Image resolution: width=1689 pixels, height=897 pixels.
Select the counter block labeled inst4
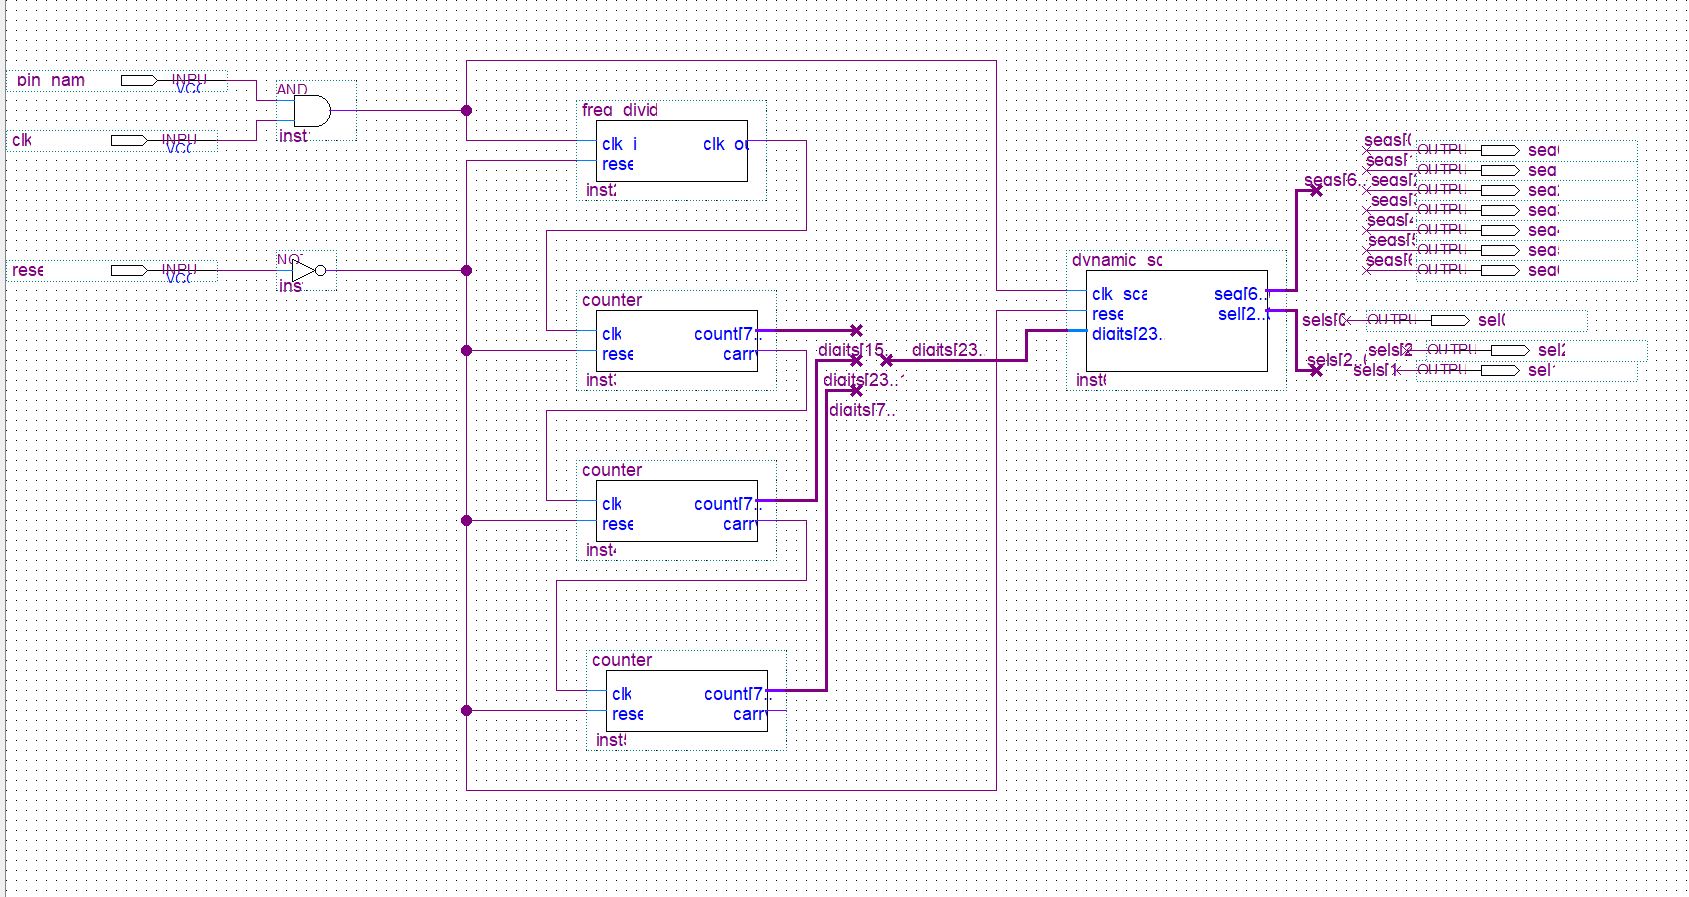[x=677, y=511]
